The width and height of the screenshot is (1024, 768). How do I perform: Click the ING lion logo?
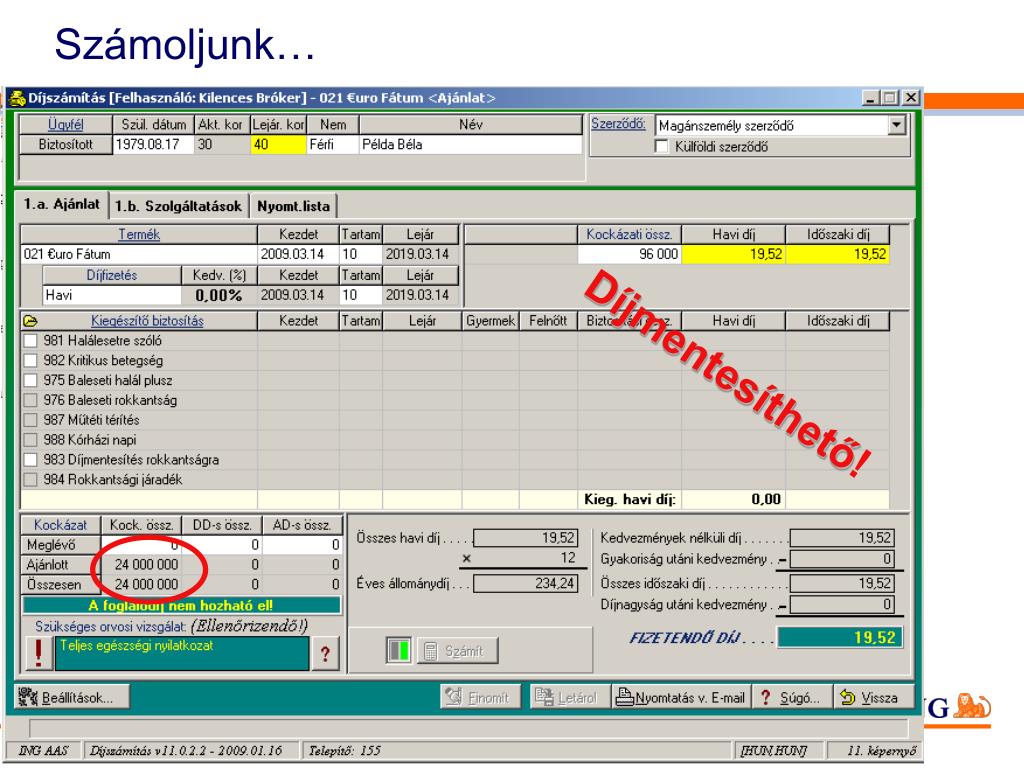(972, 707)
